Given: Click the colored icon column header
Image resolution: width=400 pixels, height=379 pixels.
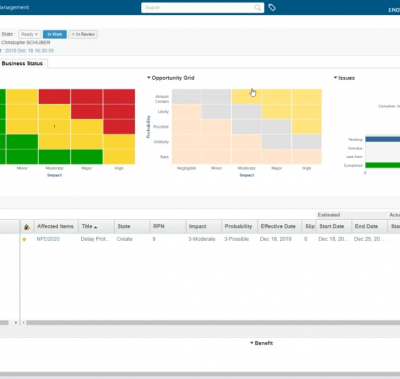Looking at the screenshot, I should tap(27, 227).
